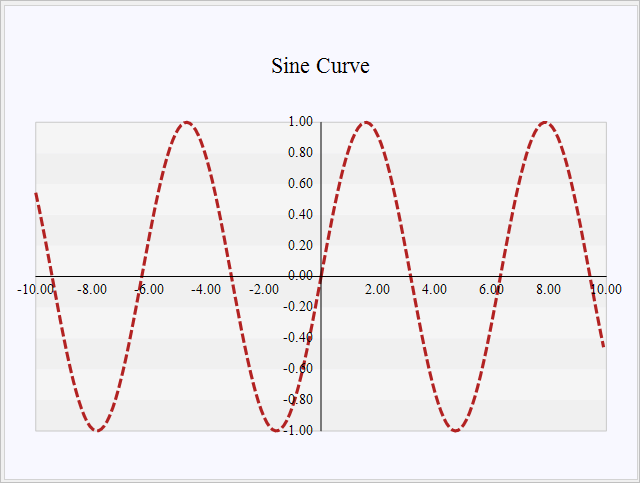Select the curve peak between -6.00 and -4.00
Image resolution: width=640 pixels, height=483 pixels.
[x=187, y=122]
